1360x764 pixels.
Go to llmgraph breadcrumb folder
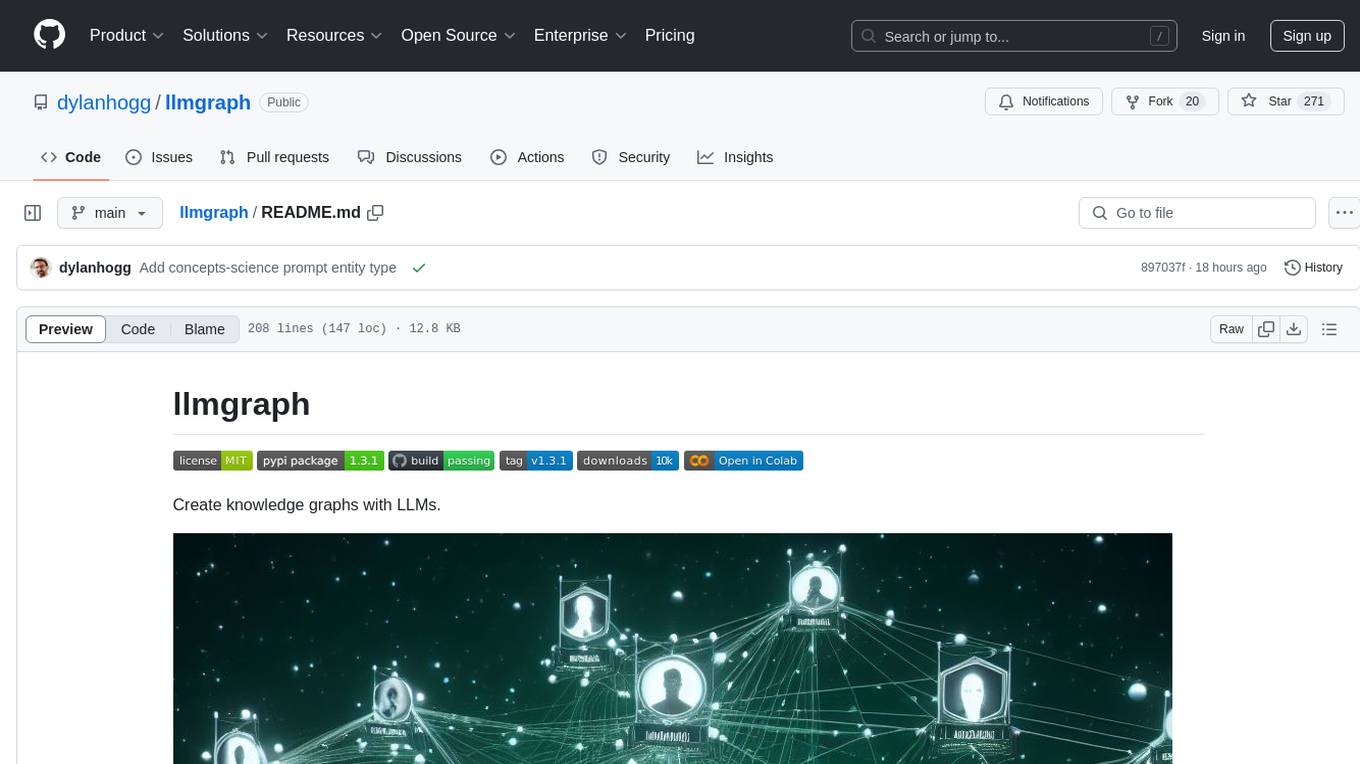tap(214, 213)
